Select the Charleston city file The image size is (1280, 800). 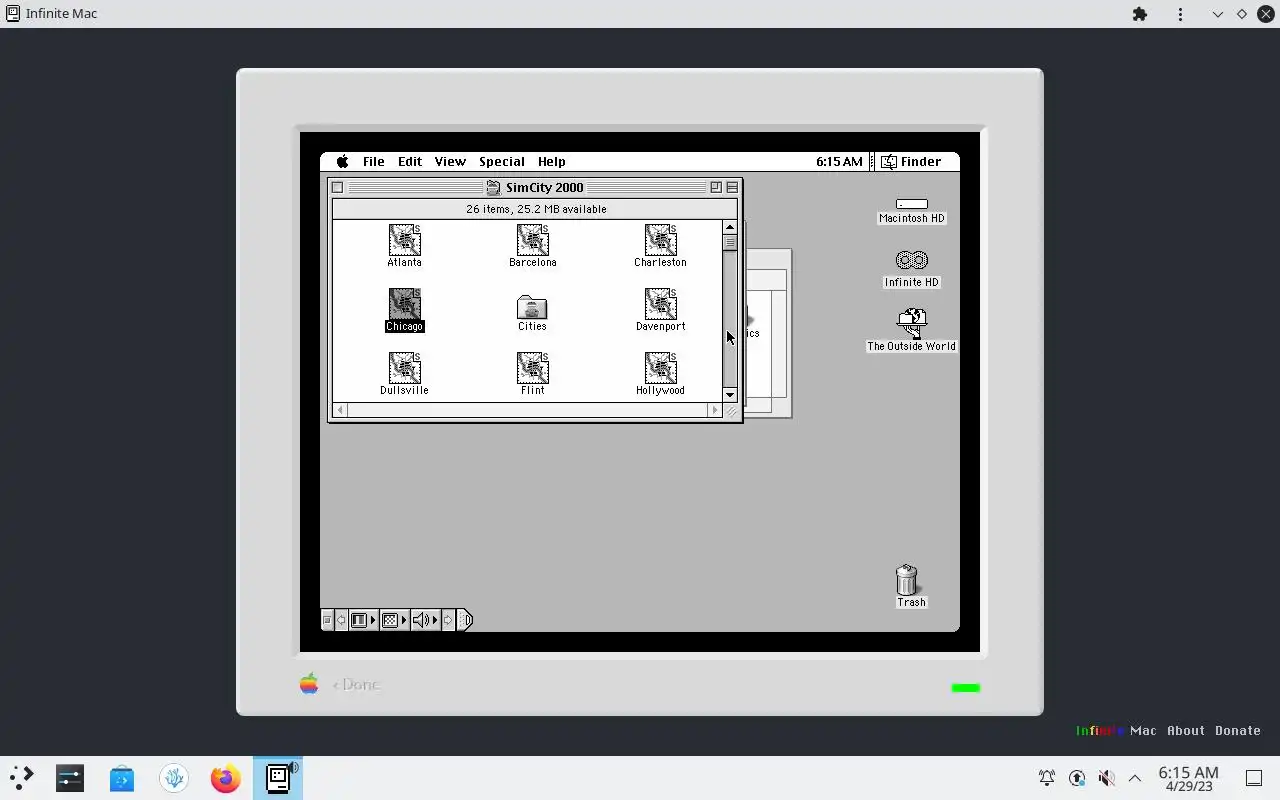click(x=660, y=240)
